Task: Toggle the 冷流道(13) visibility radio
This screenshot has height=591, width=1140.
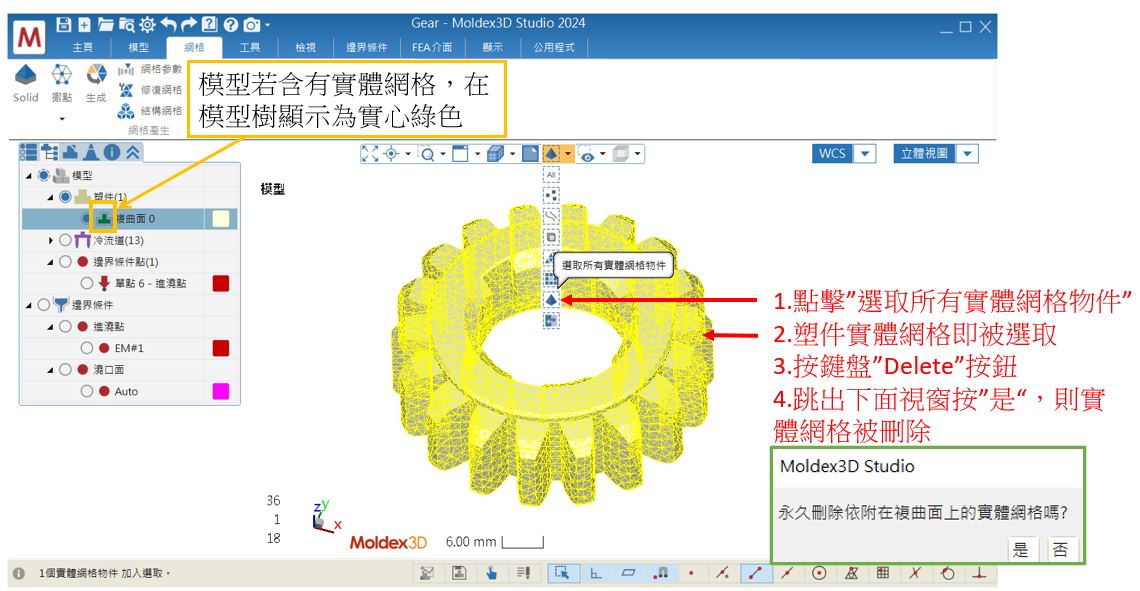Action: pos(65,240)
